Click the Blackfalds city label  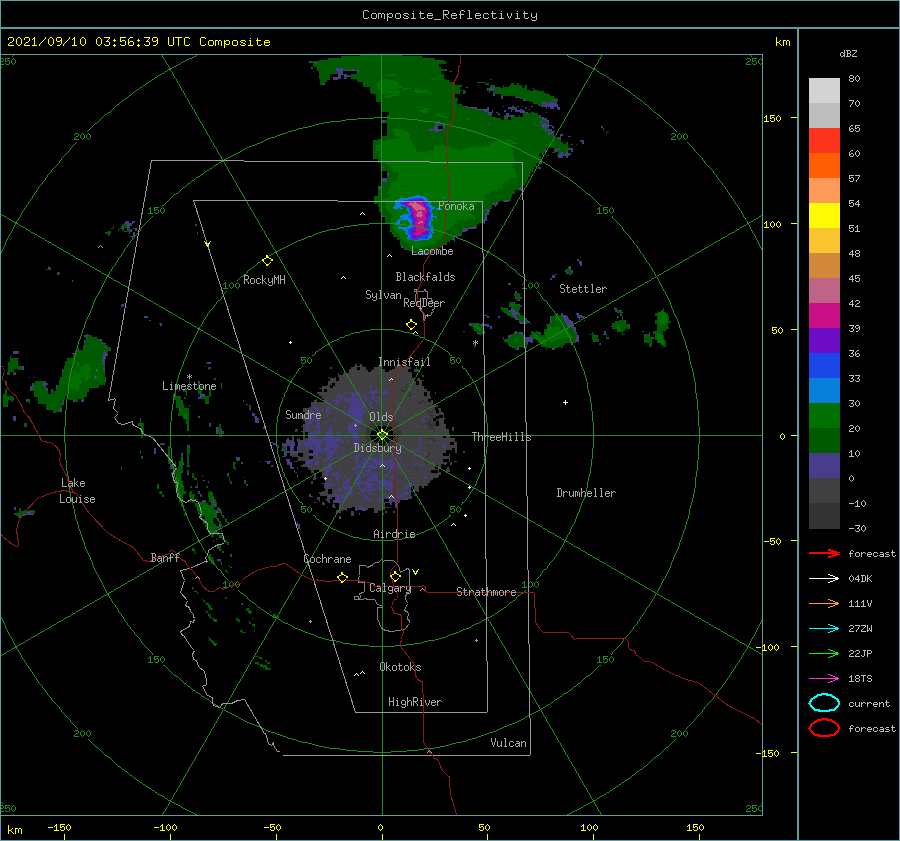click(425, 277)
